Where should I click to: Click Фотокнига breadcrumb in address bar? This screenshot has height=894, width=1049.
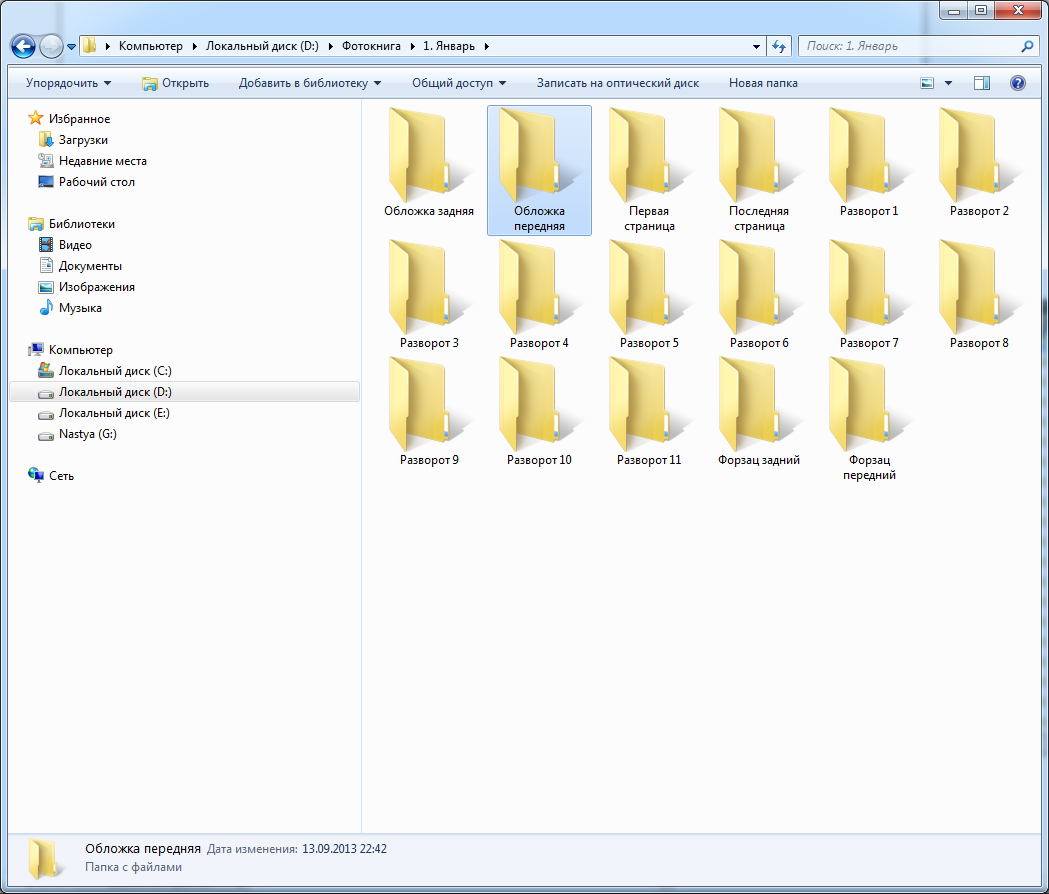371,46
